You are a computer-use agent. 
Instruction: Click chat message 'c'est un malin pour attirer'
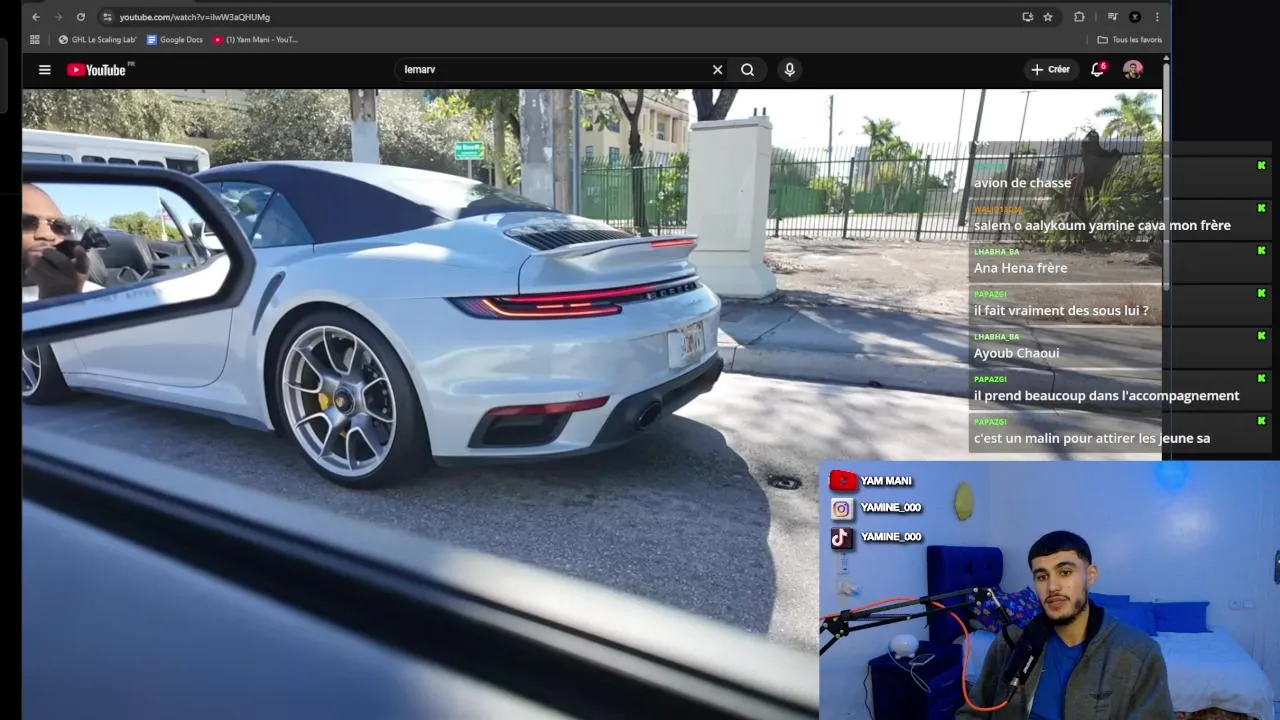pyautogui.click(x=1092, y=438)
